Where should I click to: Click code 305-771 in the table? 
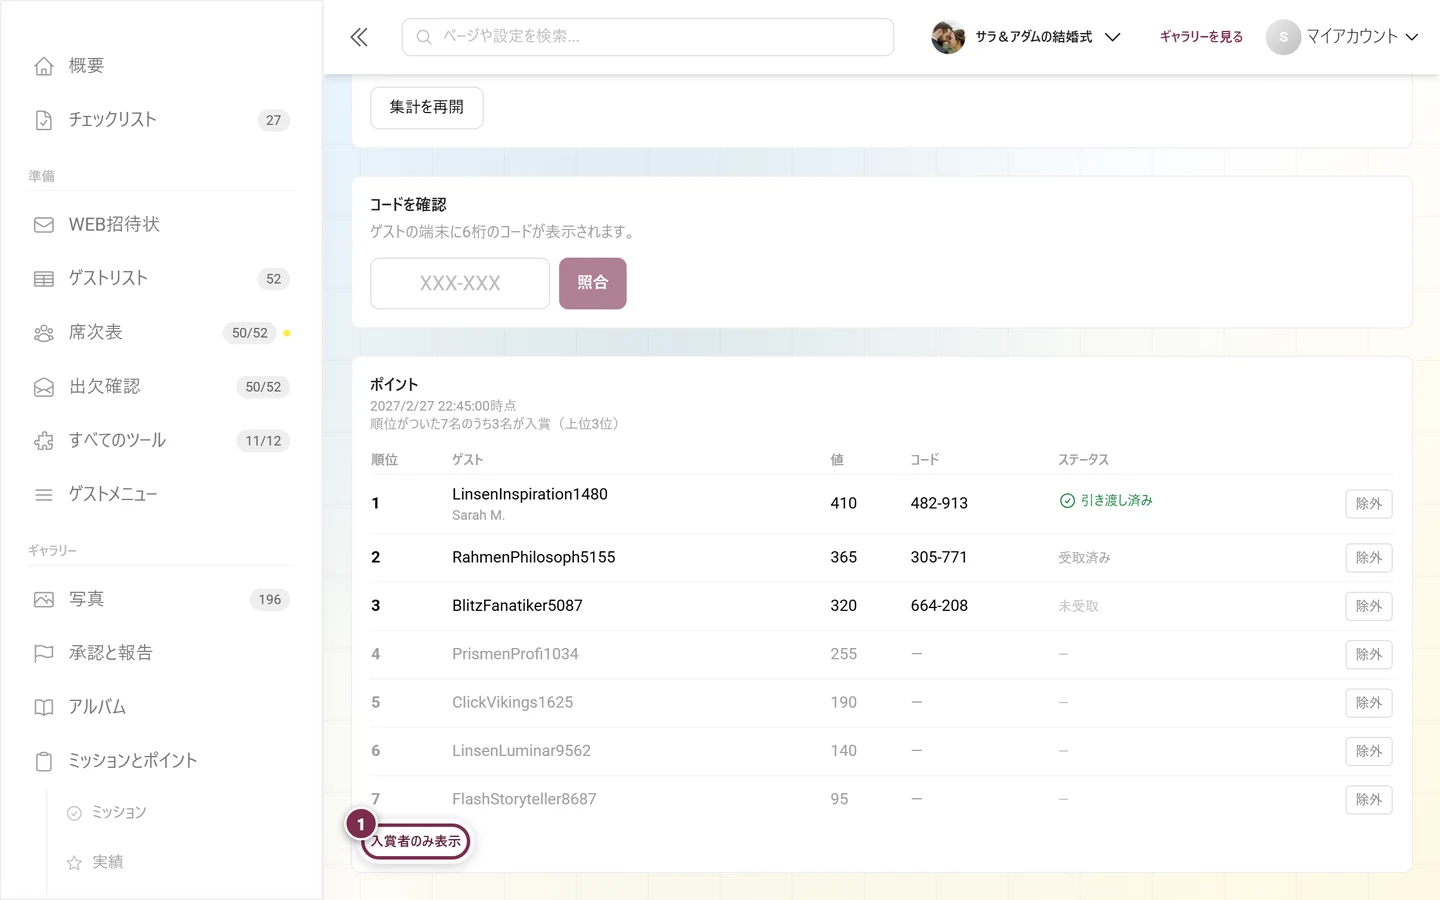(939, 558)
